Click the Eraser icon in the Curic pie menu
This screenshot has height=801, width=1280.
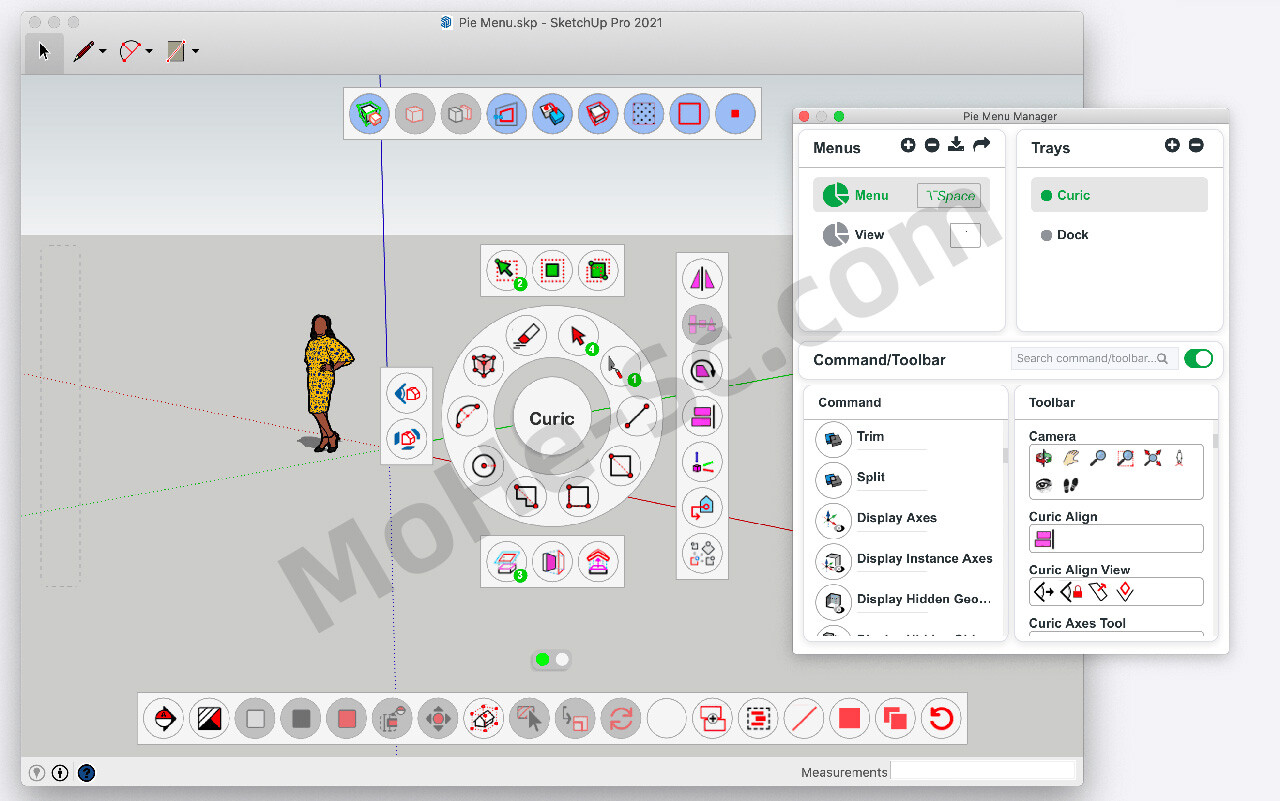click(x=525, y=336)
